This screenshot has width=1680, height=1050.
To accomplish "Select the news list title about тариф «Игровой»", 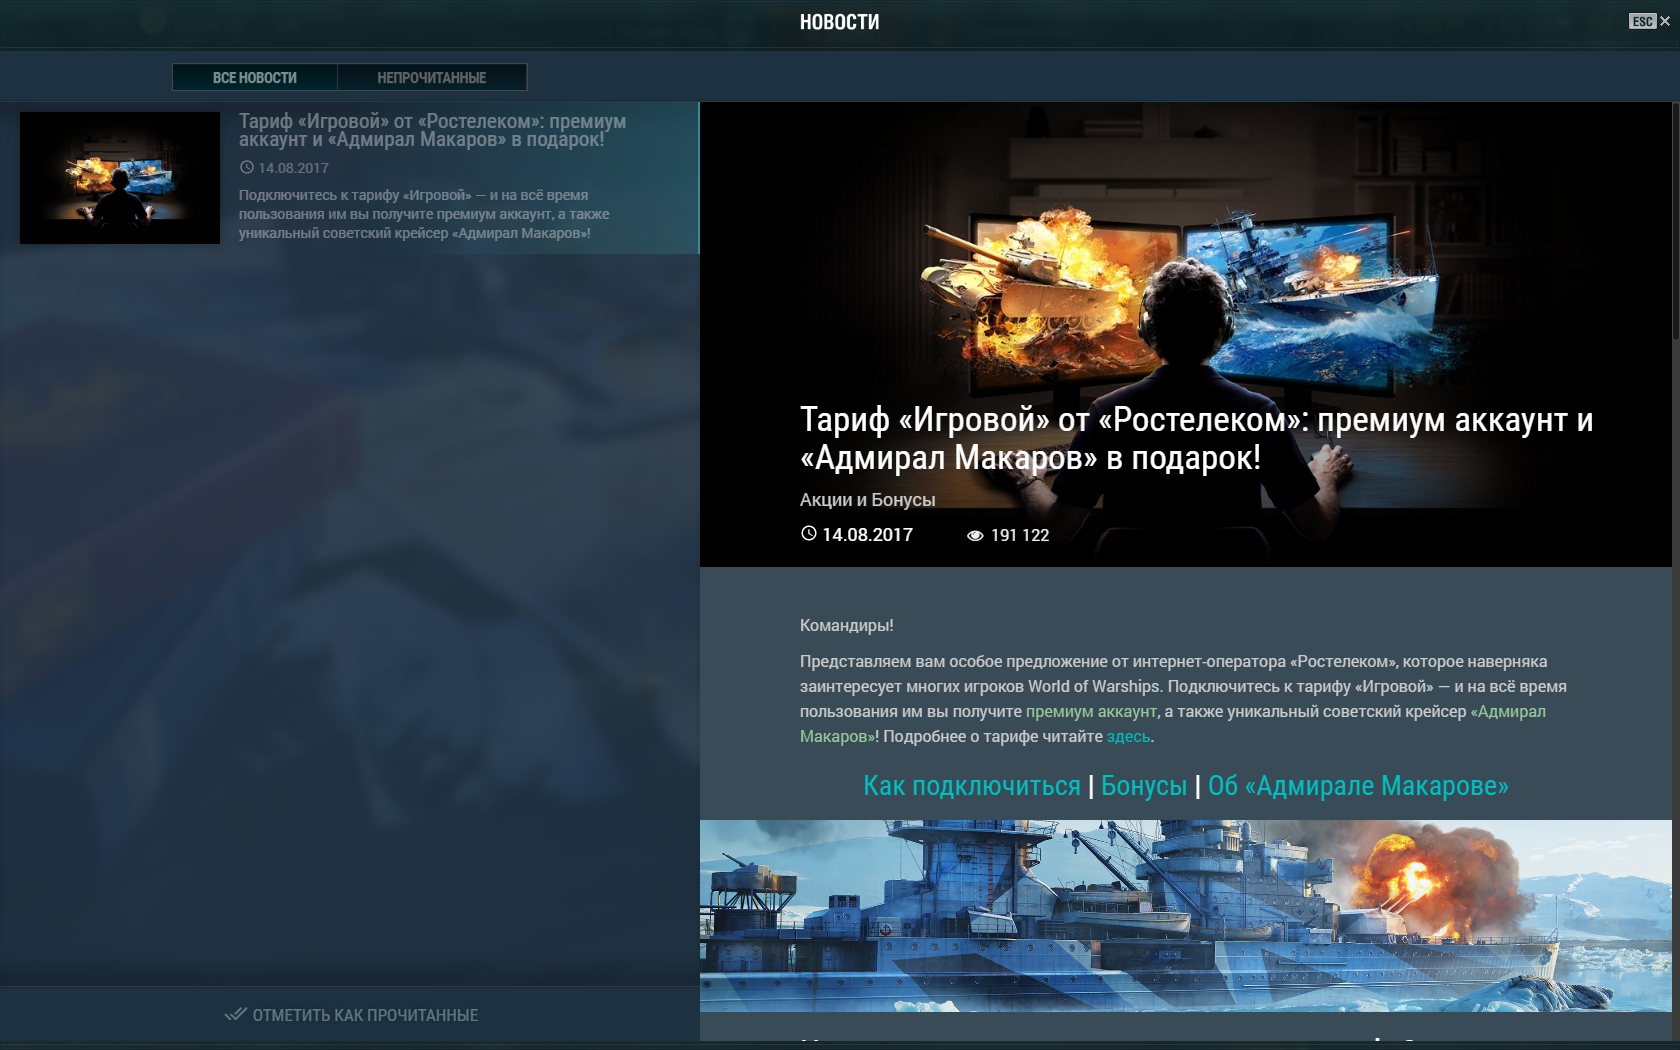I will [x=432, y=130].
